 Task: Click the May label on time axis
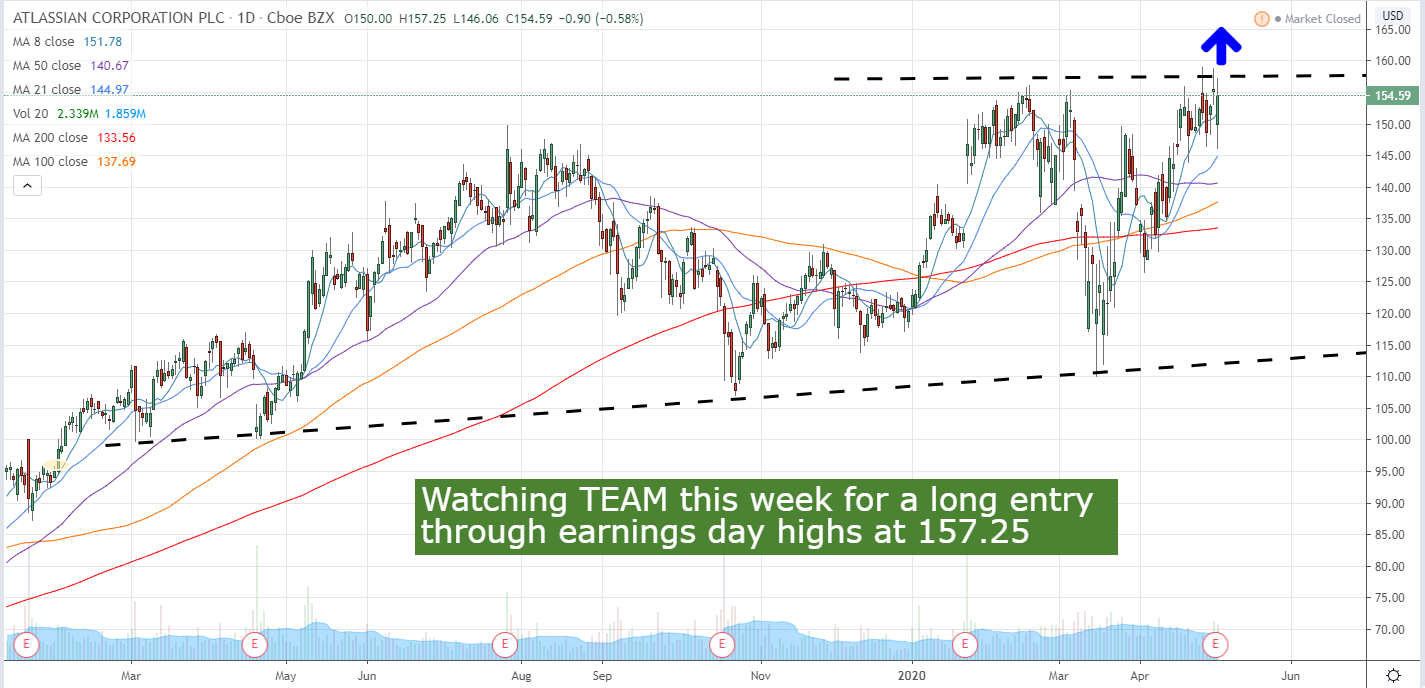pyautogui.click(x=285, y=674)
